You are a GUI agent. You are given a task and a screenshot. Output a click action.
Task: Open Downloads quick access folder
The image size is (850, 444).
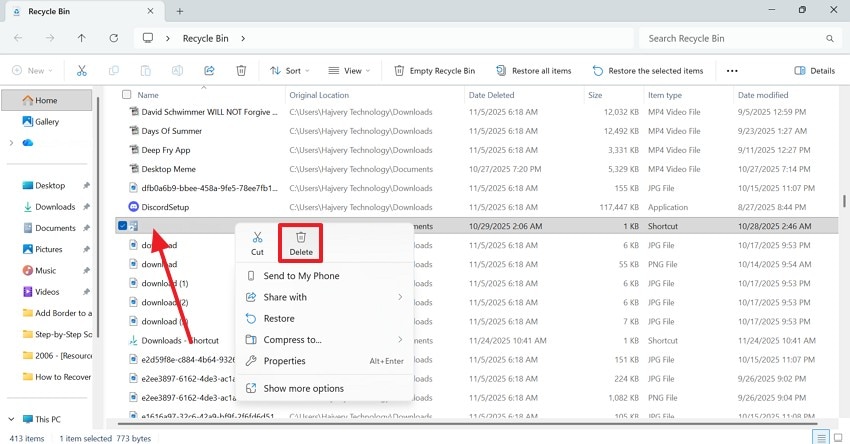coord(55,207)
